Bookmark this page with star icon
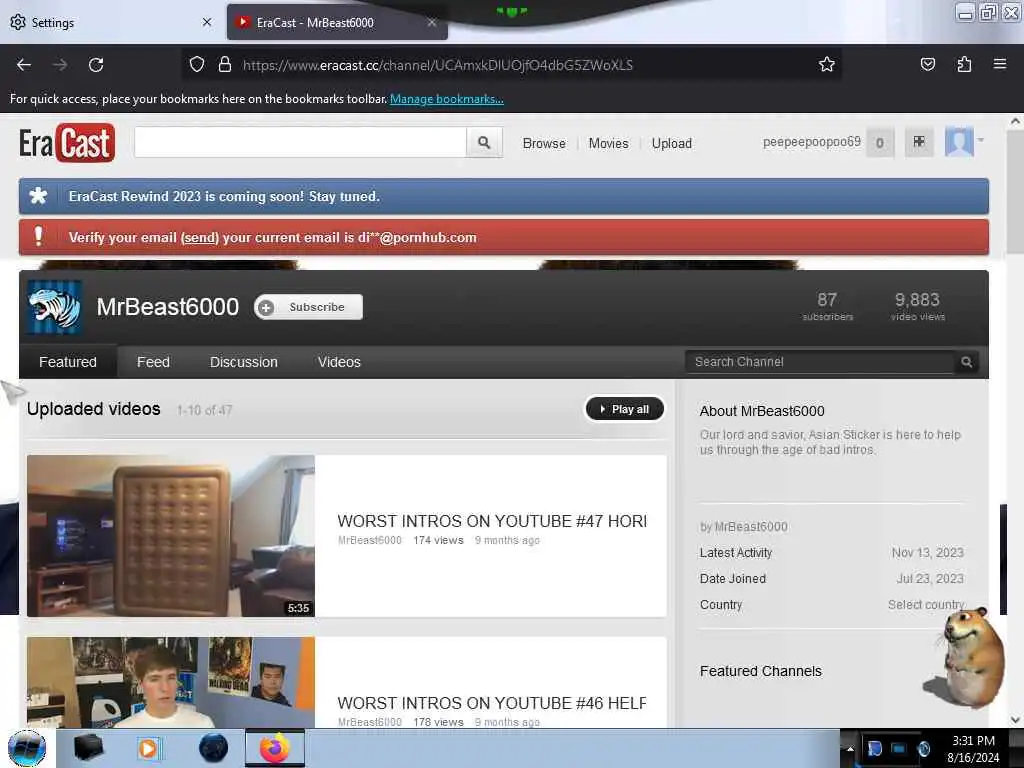 (x=827, y=64)
